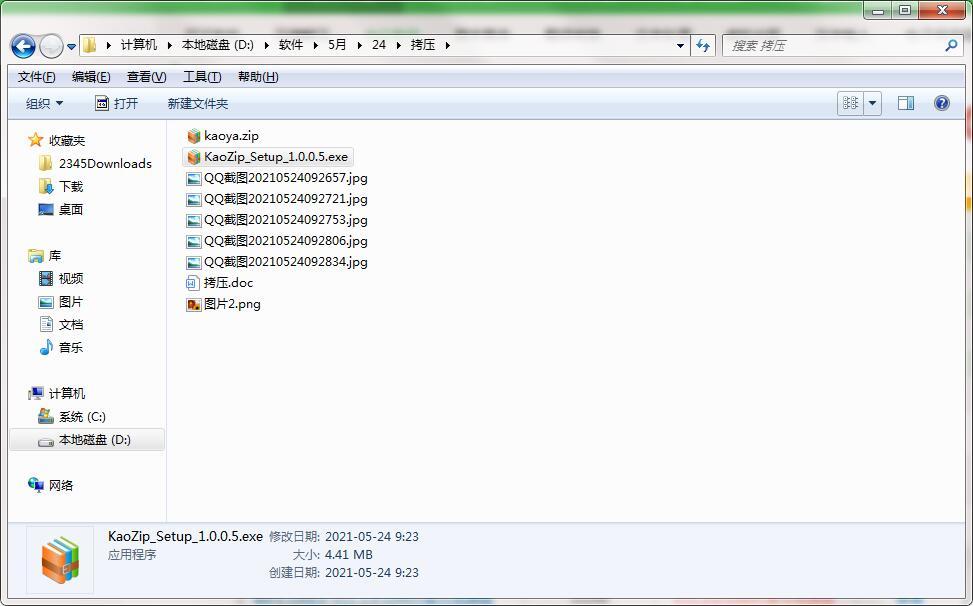This screenshot has width=973, height=606.
Task: Select 网络 in the navigation pane
Action: coord(61,486)
